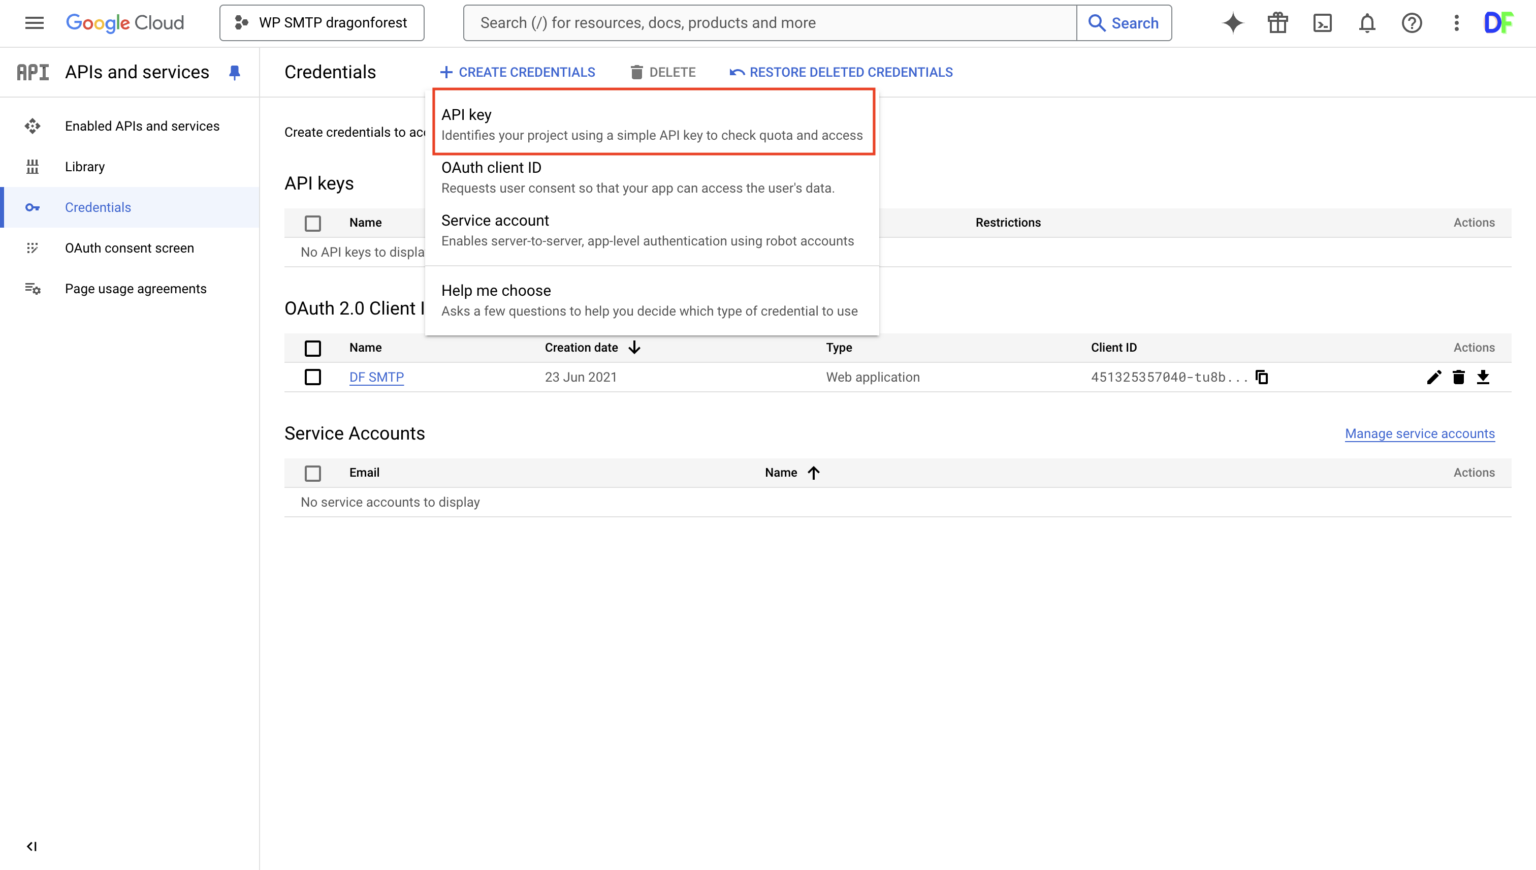Image resolution: width=1536 pixels, height=870 pixels.
Task: Click the magnifier icon in the Search button
Action: 1097,23
